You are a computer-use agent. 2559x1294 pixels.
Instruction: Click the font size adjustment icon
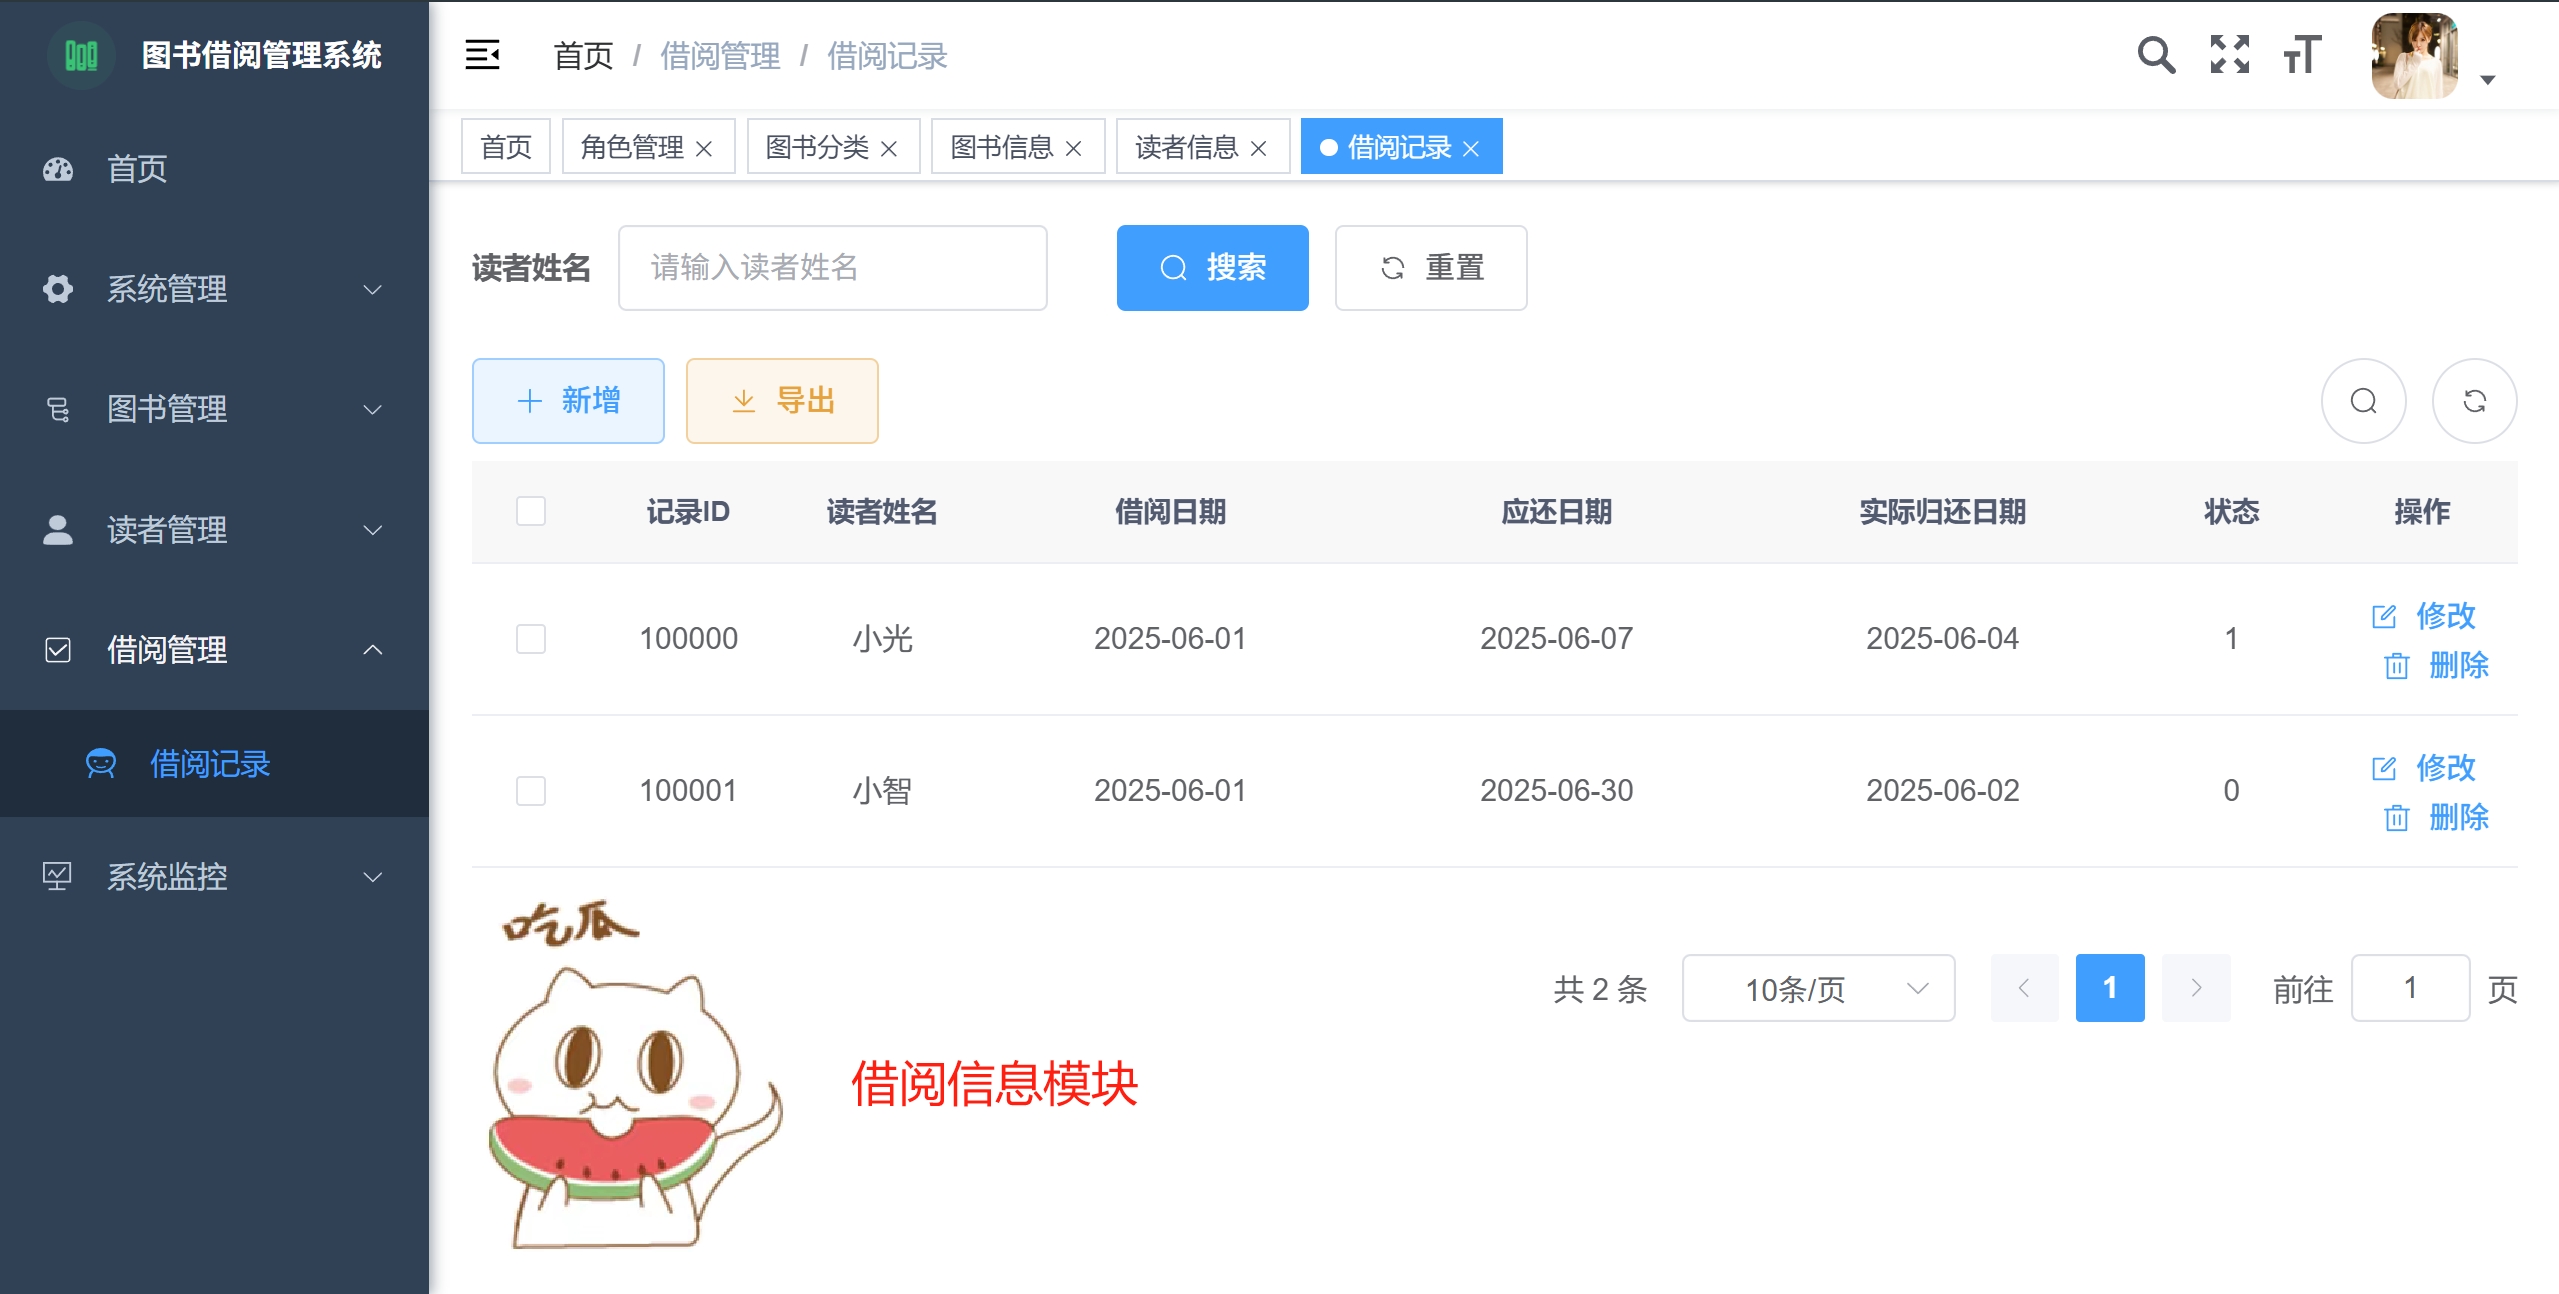2301,55
